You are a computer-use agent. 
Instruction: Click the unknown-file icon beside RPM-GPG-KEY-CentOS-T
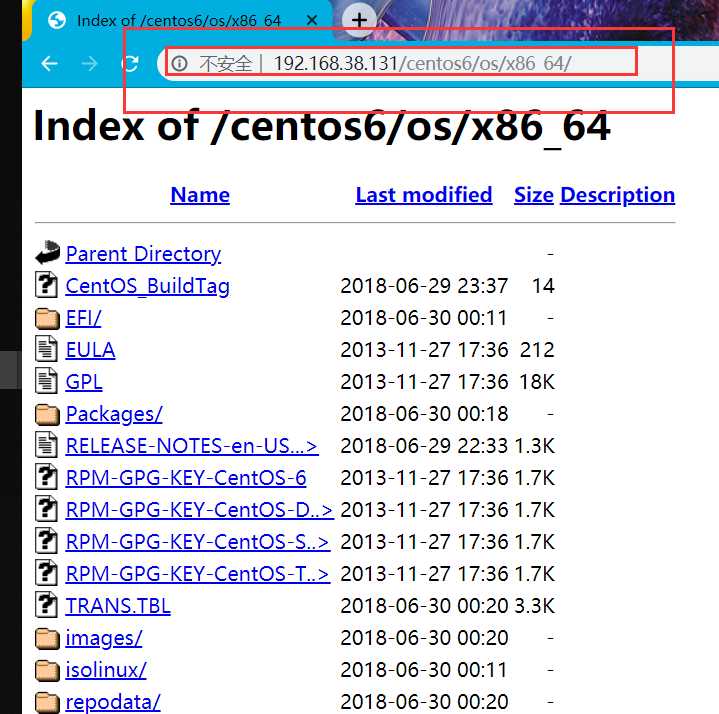coord(46,573)
